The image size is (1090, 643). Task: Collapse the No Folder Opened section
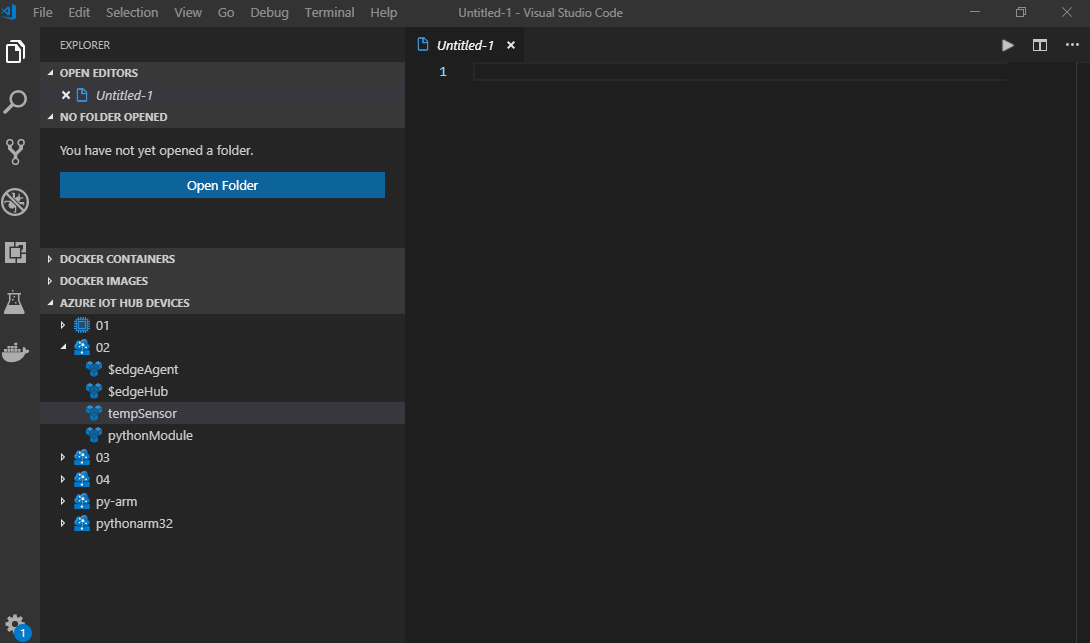(x=50, y=117)
